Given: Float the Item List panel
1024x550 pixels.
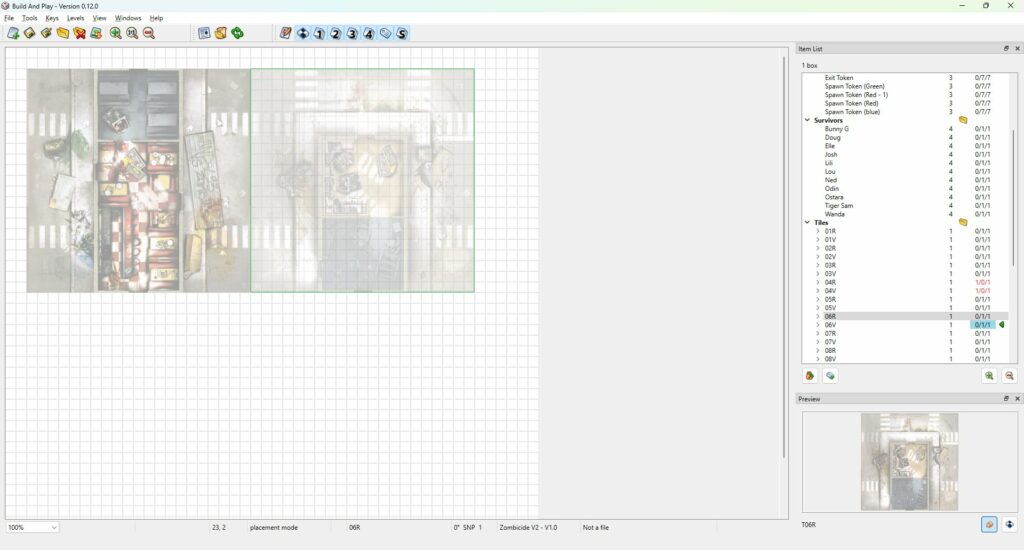Looking at the screenshot, I should click(1006, 48).
